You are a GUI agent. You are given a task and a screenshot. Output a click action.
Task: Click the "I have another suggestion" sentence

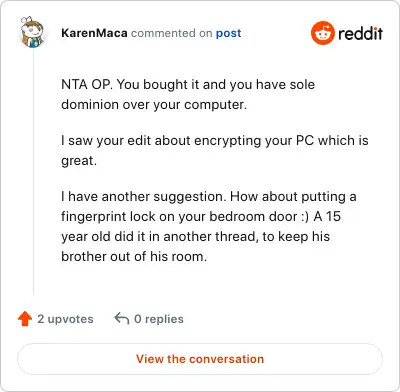[x=209, y=197]
